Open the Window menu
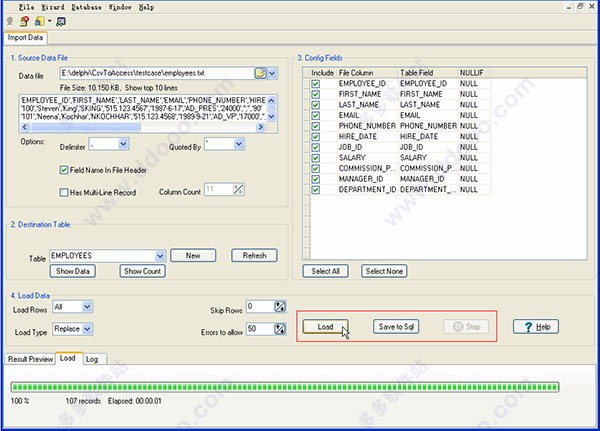The width and height of the screenshot is (600, 431). (120, 7)
